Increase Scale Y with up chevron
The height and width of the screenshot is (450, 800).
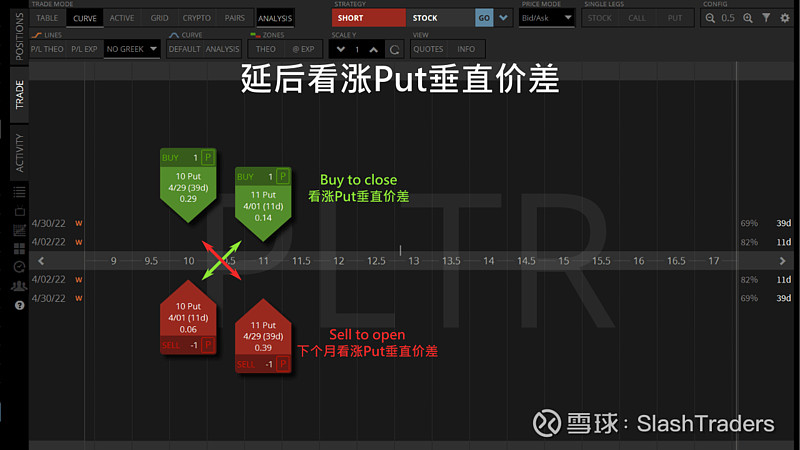click(x=373, y=49)
